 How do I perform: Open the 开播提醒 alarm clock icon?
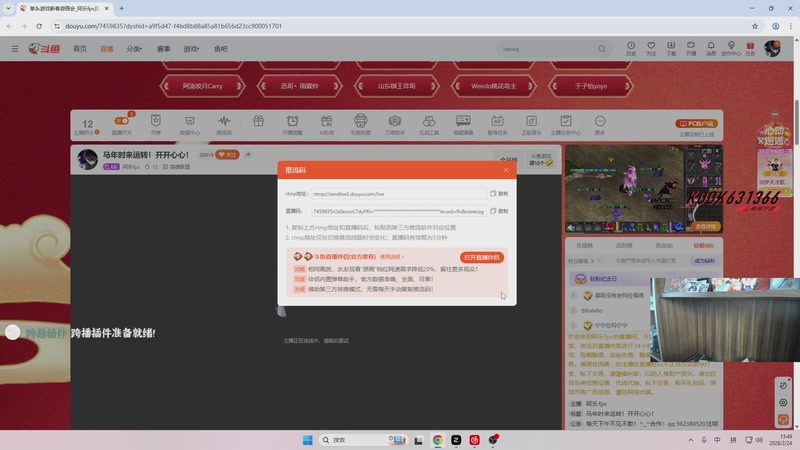292,124
